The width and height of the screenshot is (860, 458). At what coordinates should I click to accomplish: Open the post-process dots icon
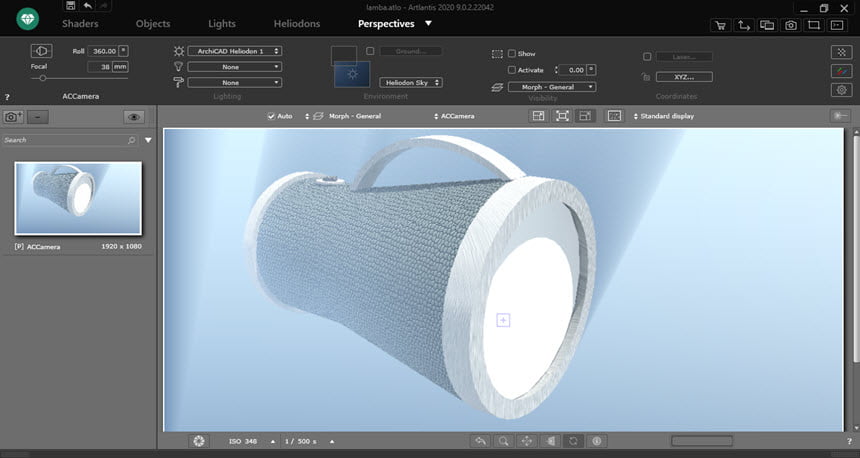[841, 52]
